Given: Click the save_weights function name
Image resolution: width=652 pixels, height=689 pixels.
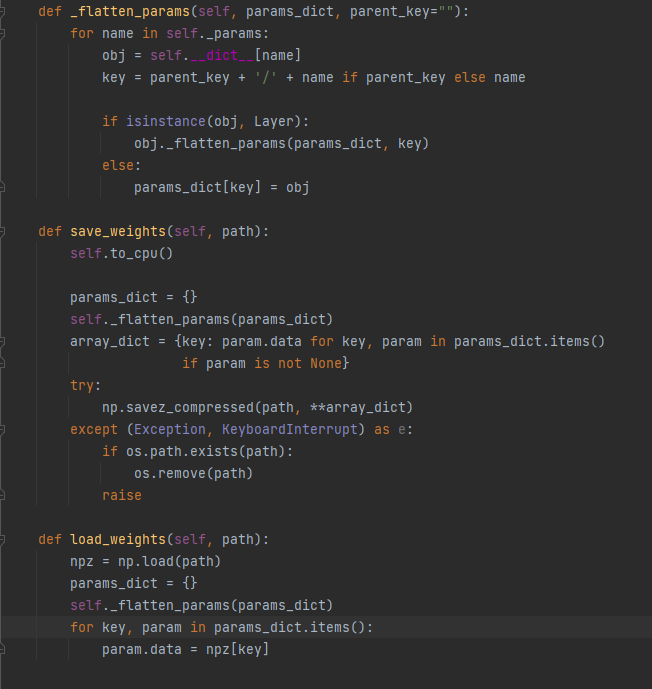Looking at the screenshot, I should coord(118,232).
